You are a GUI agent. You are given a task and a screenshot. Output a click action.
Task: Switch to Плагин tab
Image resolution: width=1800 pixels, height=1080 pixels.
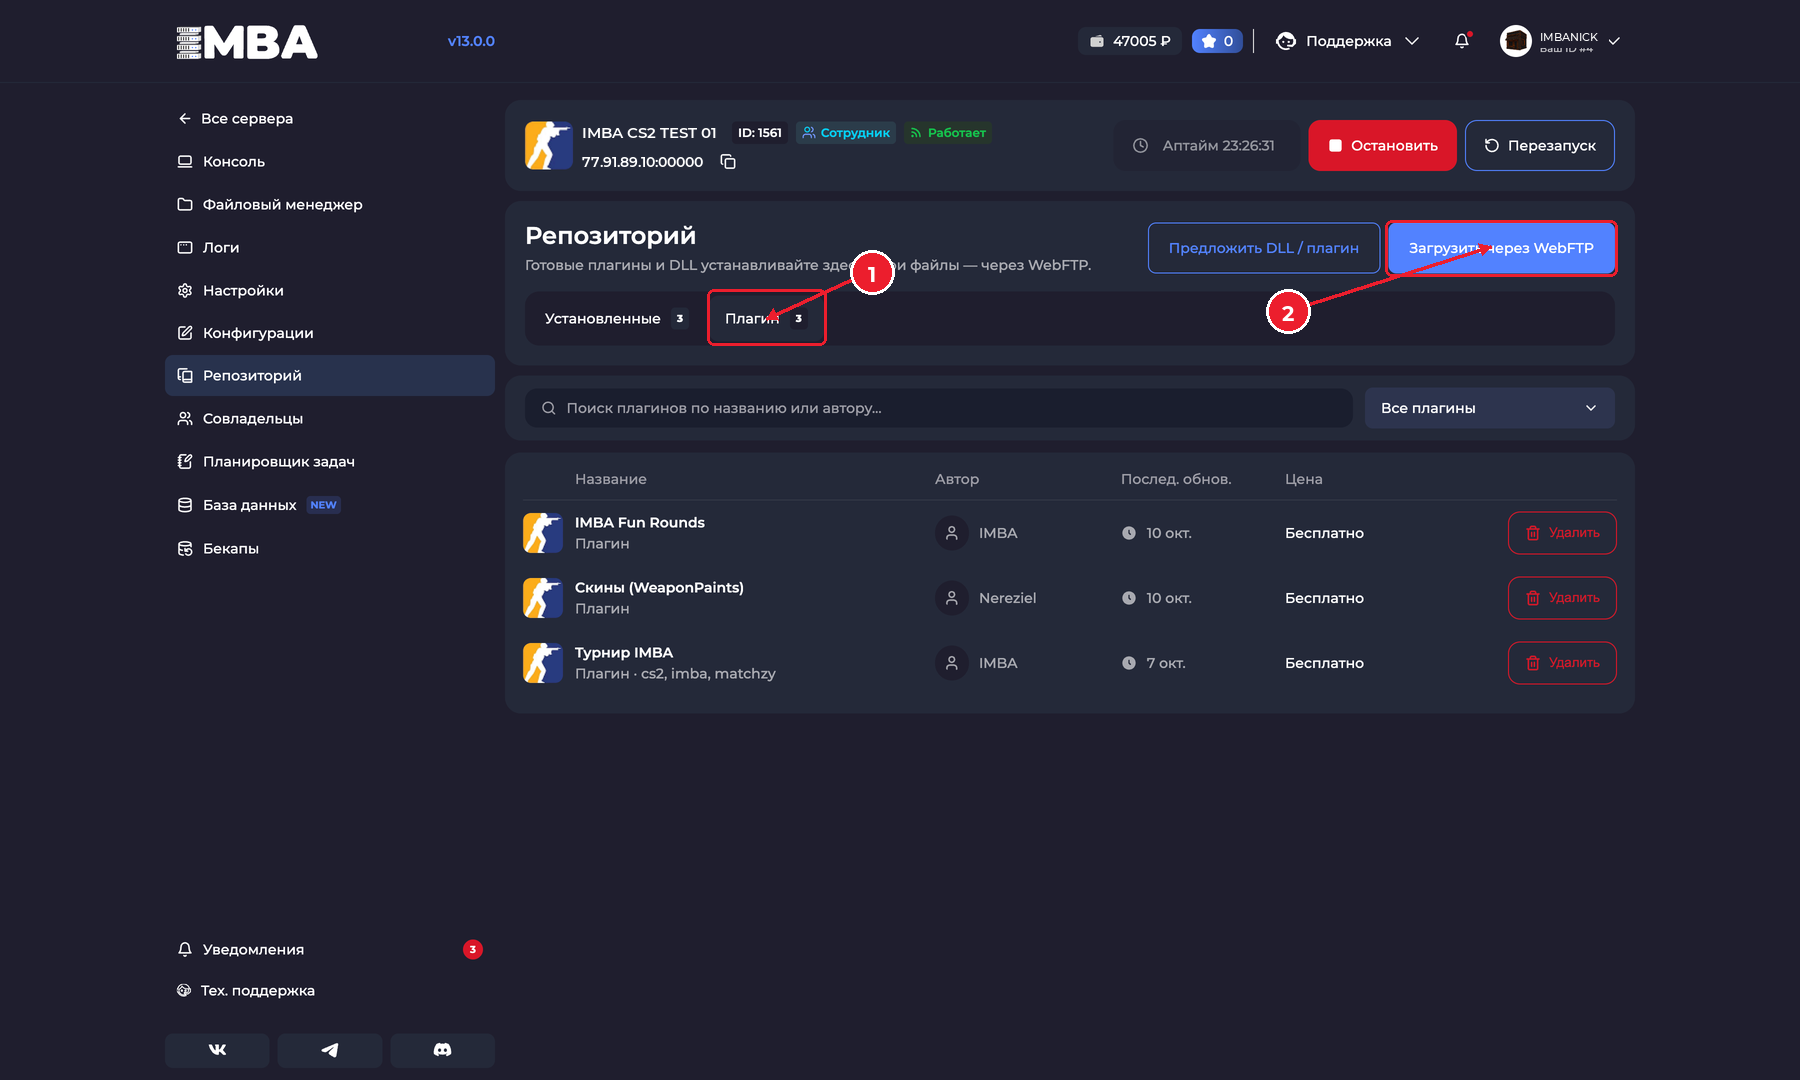point(766,318)
